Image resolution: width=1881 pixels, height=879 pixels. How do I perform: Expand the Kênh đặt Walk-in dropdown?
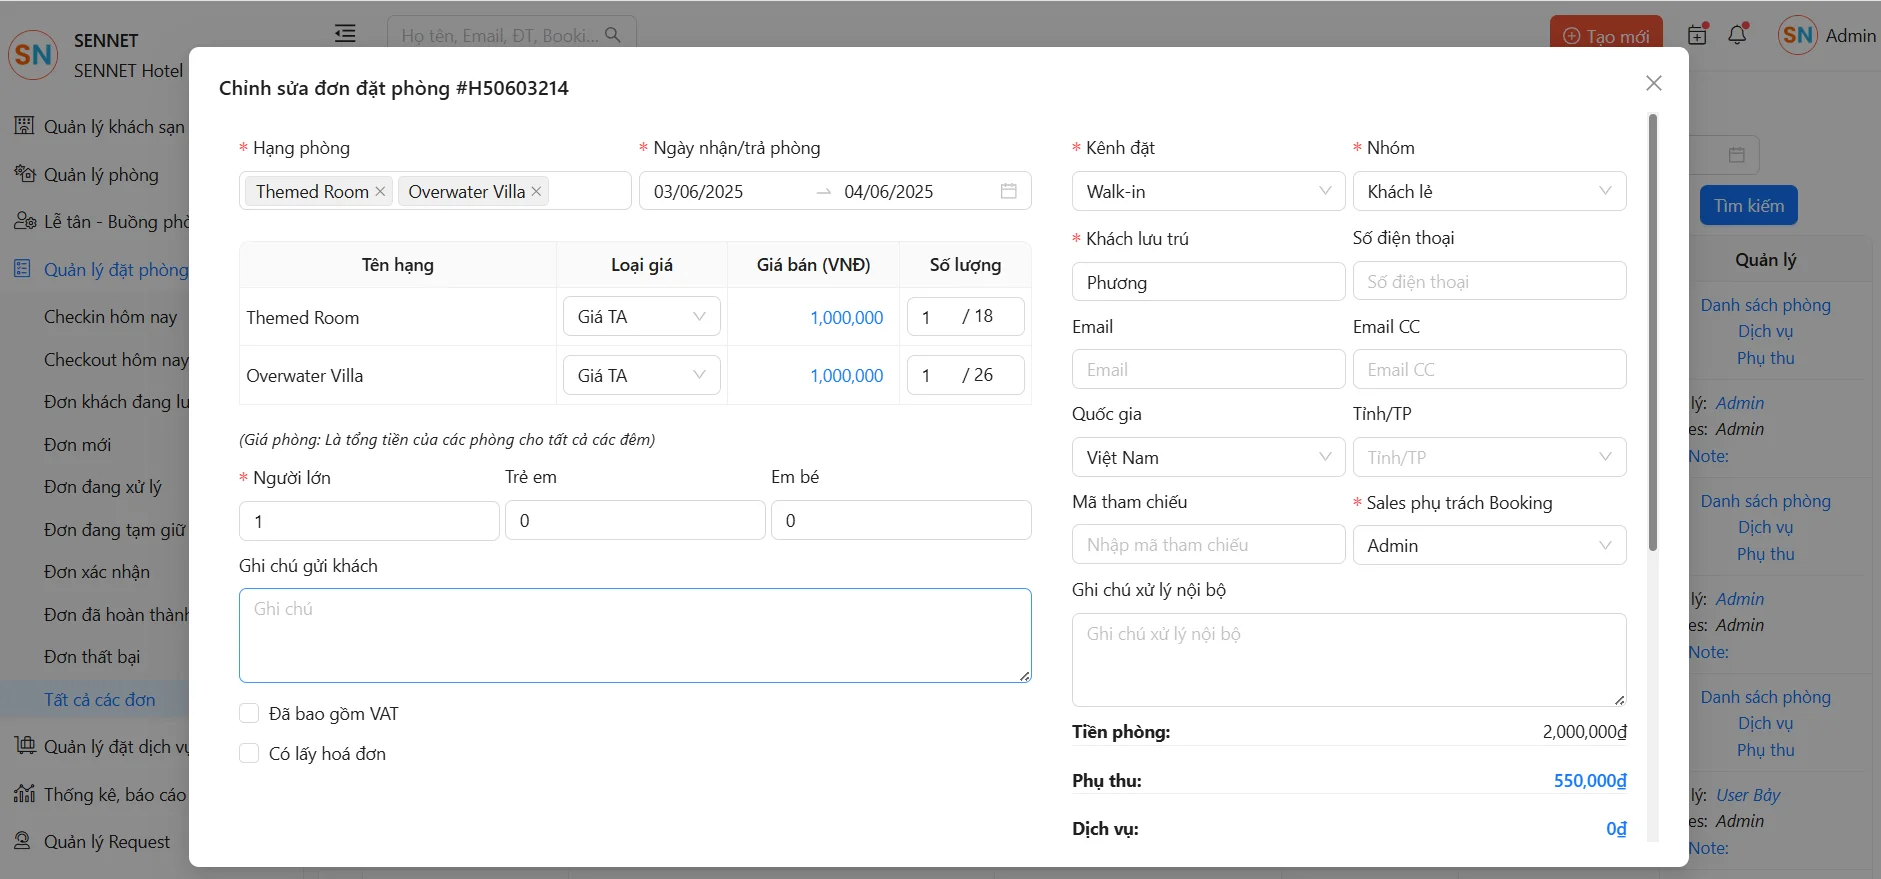(1208, 191)
